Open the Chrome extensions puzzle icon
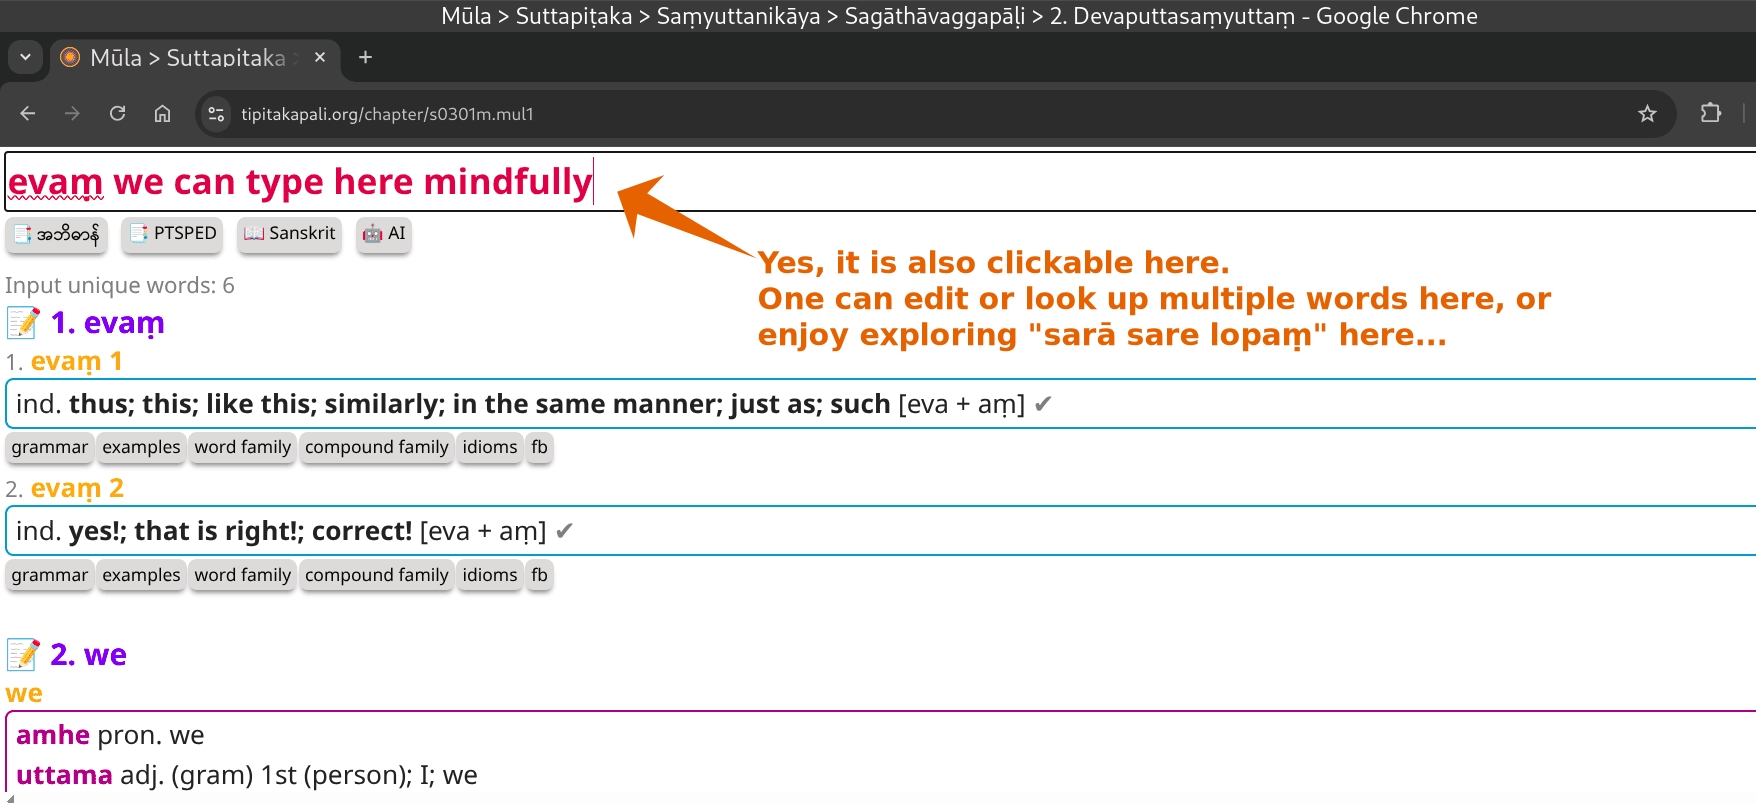The width and height of the screenshot is (1756, 803). click(1711, 113)
